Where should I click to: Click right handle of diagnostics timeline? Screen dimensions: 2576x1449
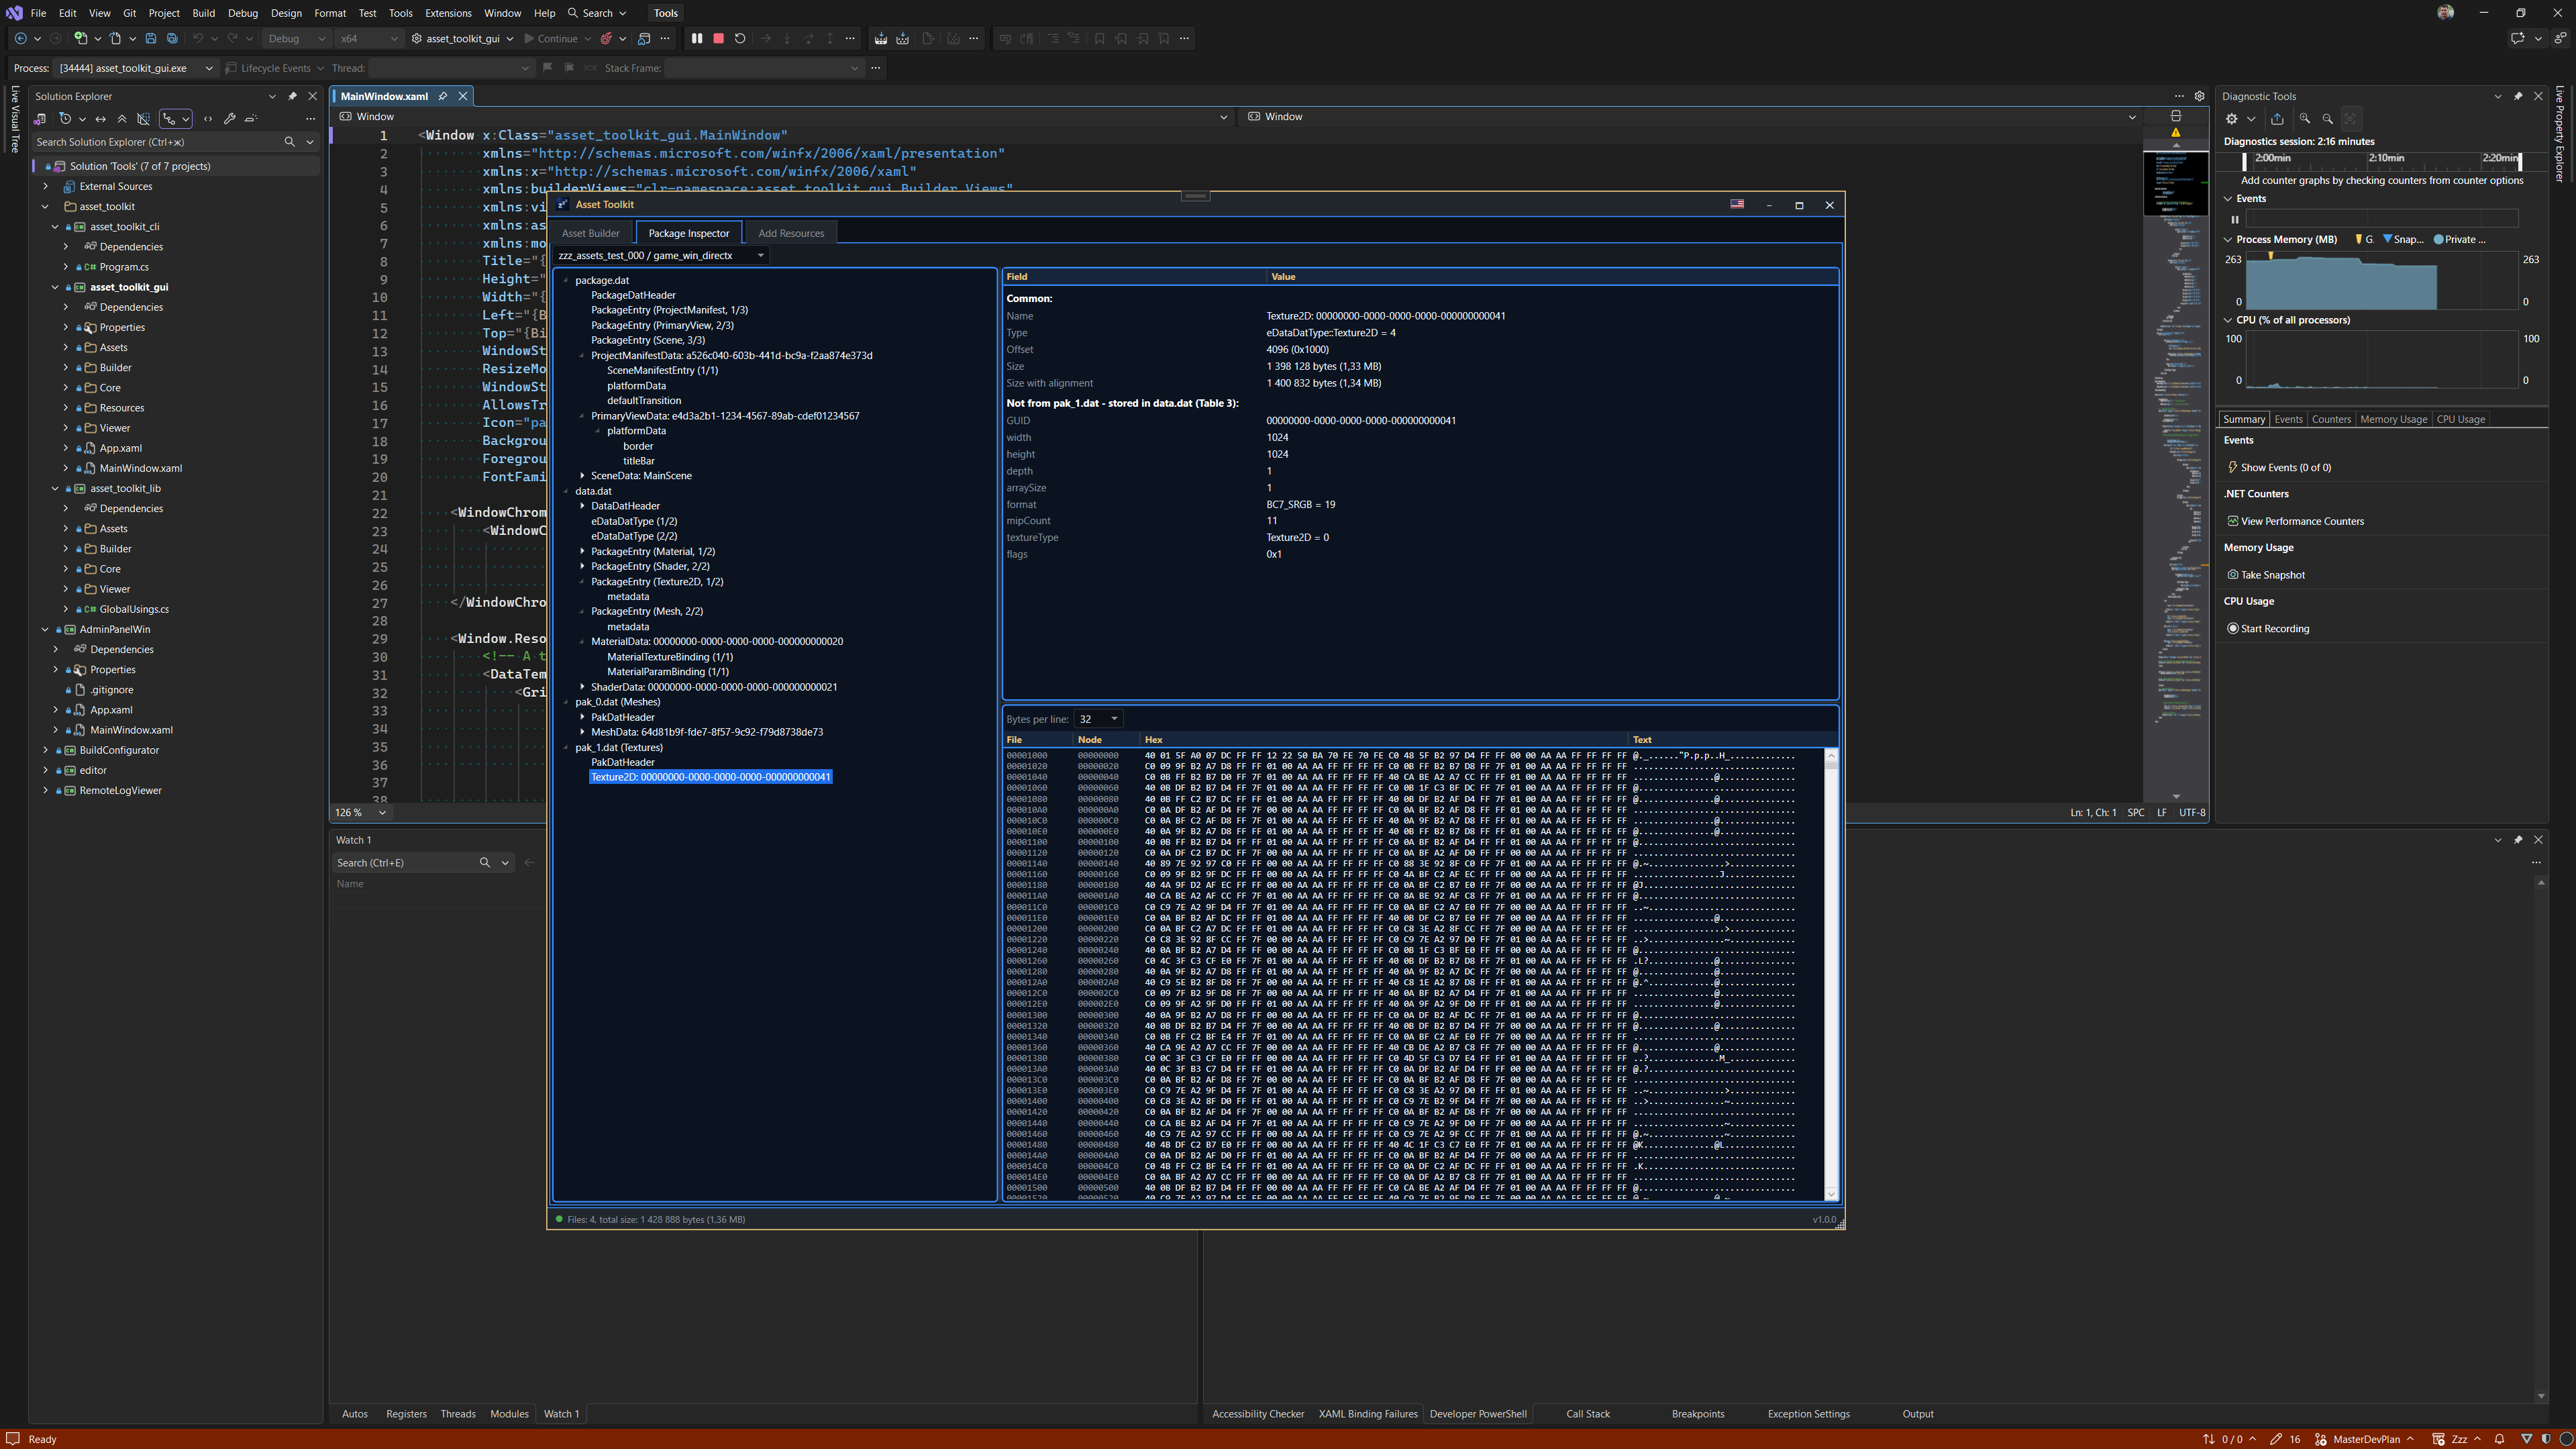click(x=2520, y=161)
